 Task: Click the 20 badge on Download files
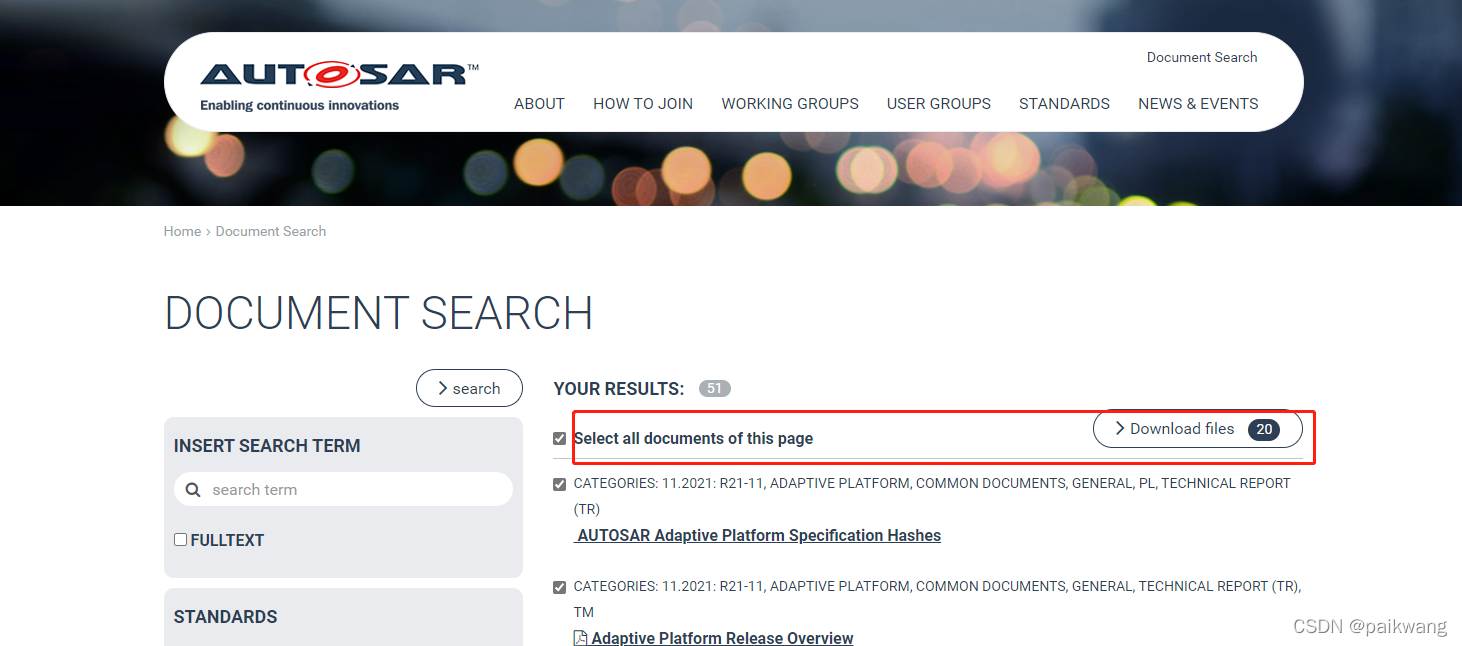pyautogui.click(x=1264, y=429)
